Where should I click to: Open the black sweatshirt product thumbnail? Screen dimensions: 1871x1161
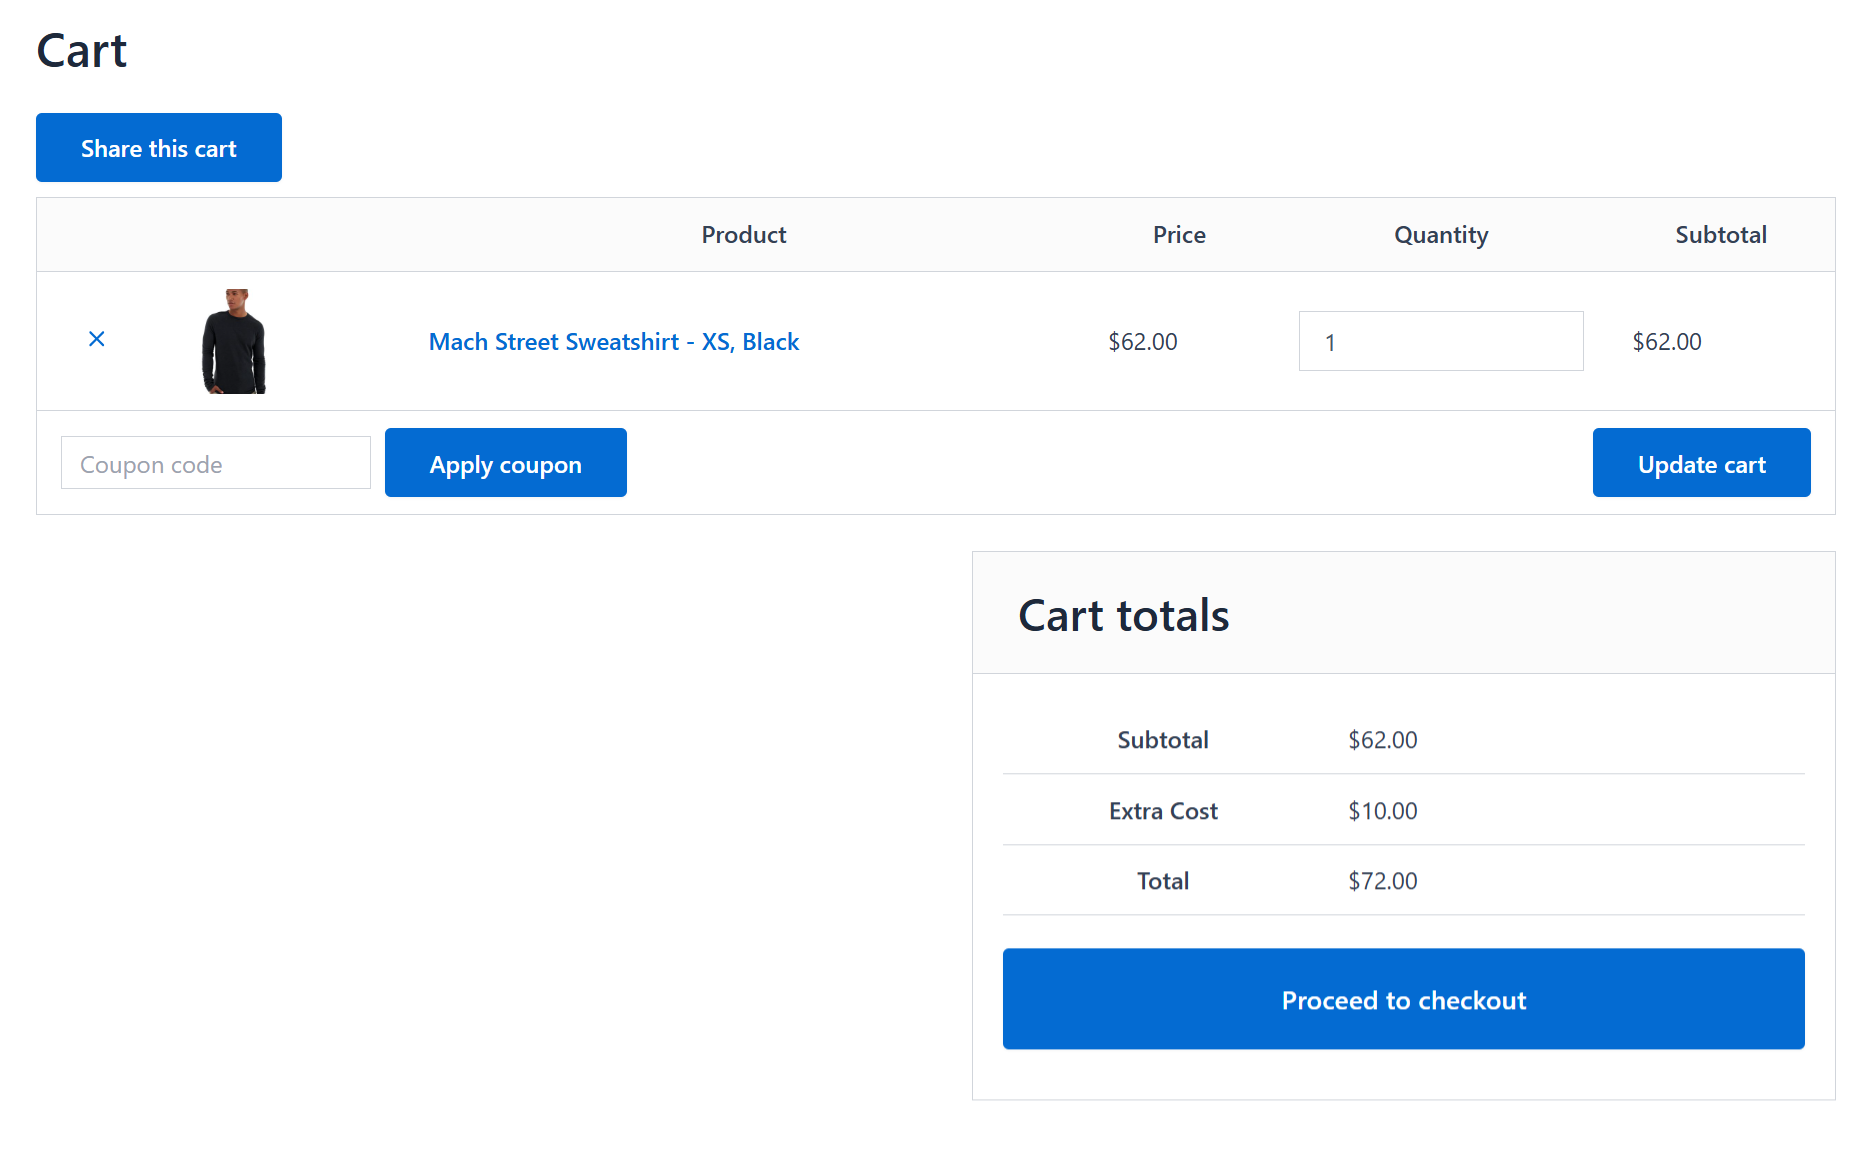pyautogui.click(x=234, y=341)
